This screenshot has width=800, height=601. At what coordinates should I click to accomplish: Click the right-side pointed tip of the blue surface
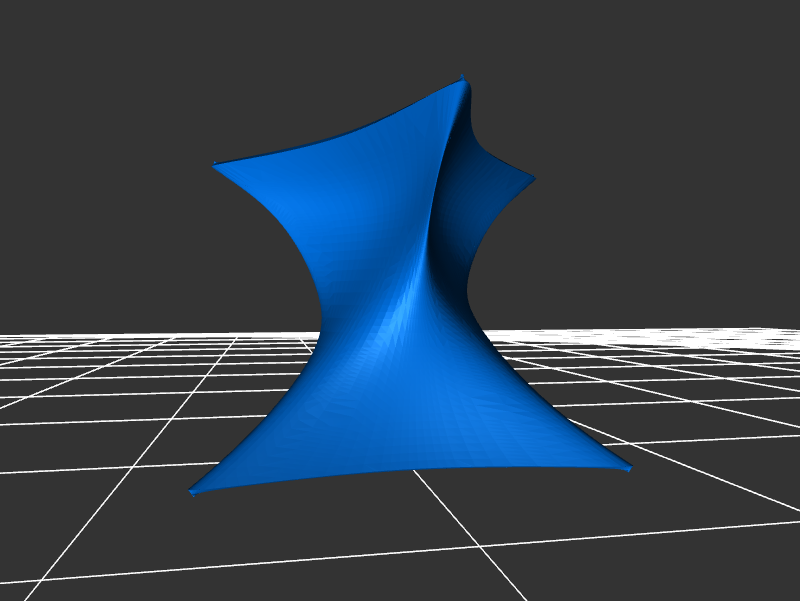[532, 180]
